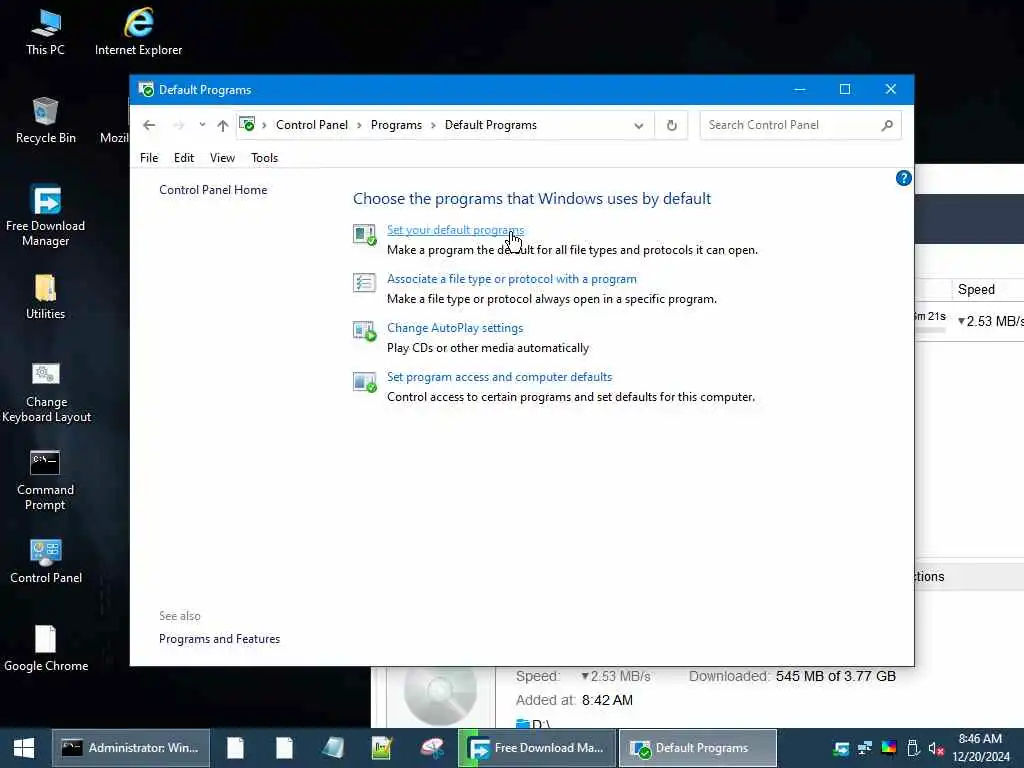Switch to Free Download Manager taskbar button
This screenshot has width=1024, height=768.
537,748
